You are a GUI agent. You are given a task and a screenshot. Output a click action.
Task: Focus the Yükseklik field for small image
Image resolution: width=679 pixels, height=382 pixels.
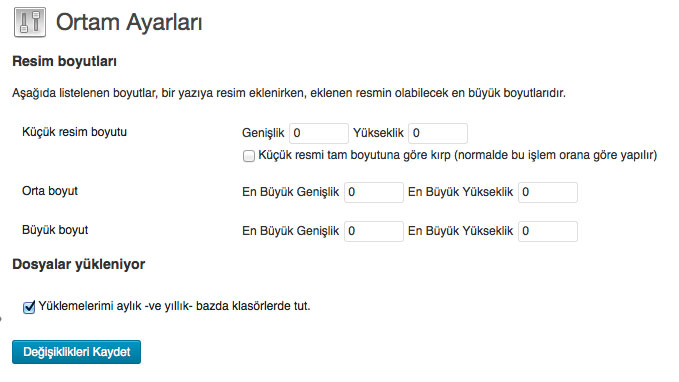[438, 133]
